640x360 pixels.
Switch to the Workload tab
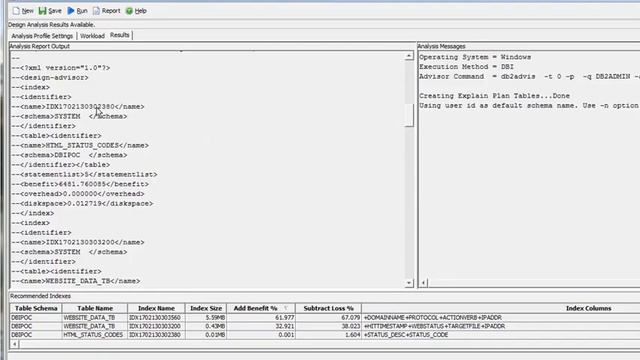(92, 36)
